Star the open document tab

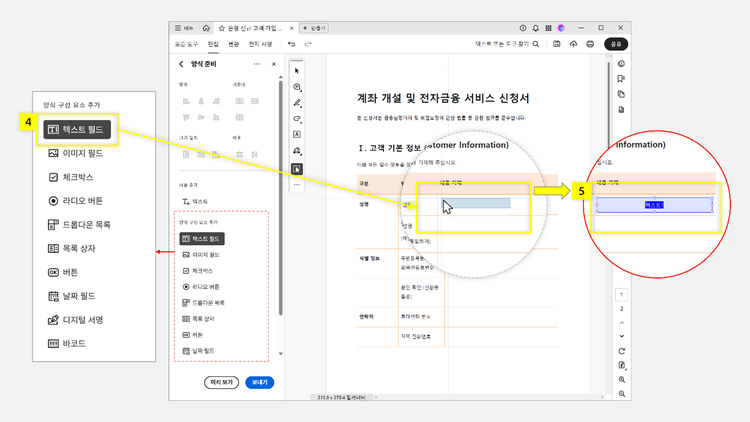(x=222, y=28)
